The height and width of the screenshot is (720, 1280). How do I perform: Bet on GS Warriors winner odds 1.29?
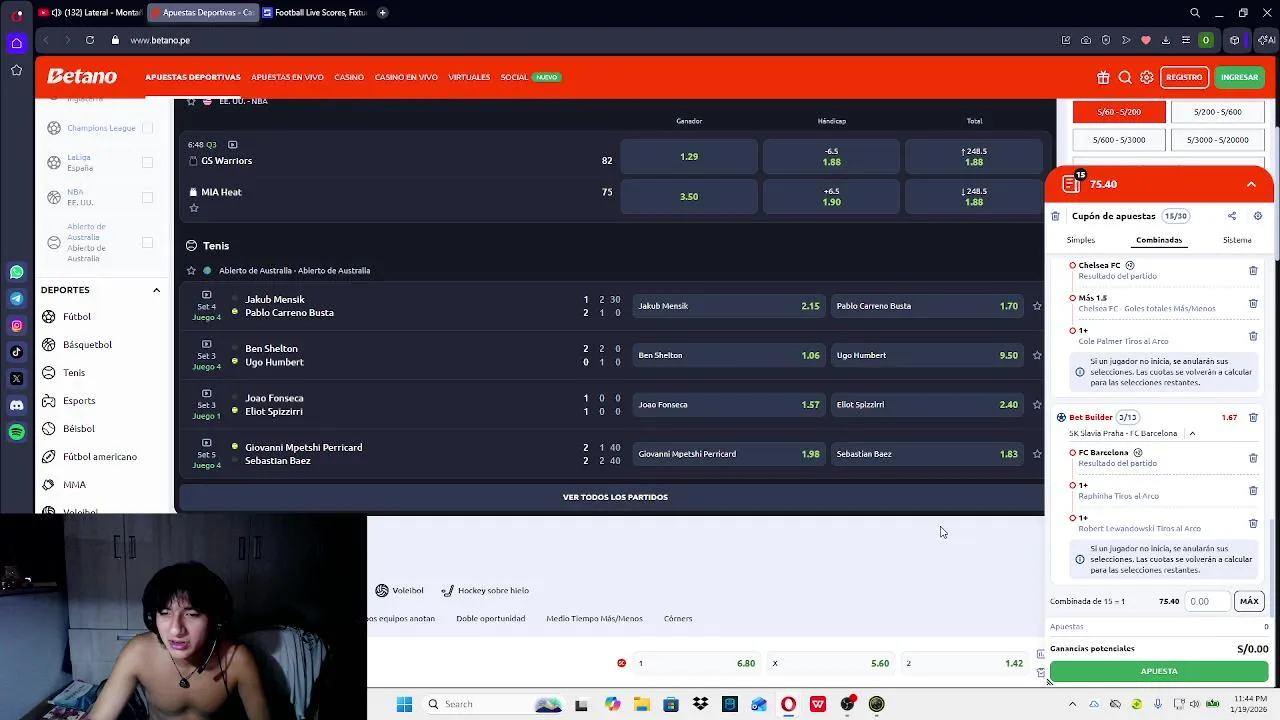689,157
